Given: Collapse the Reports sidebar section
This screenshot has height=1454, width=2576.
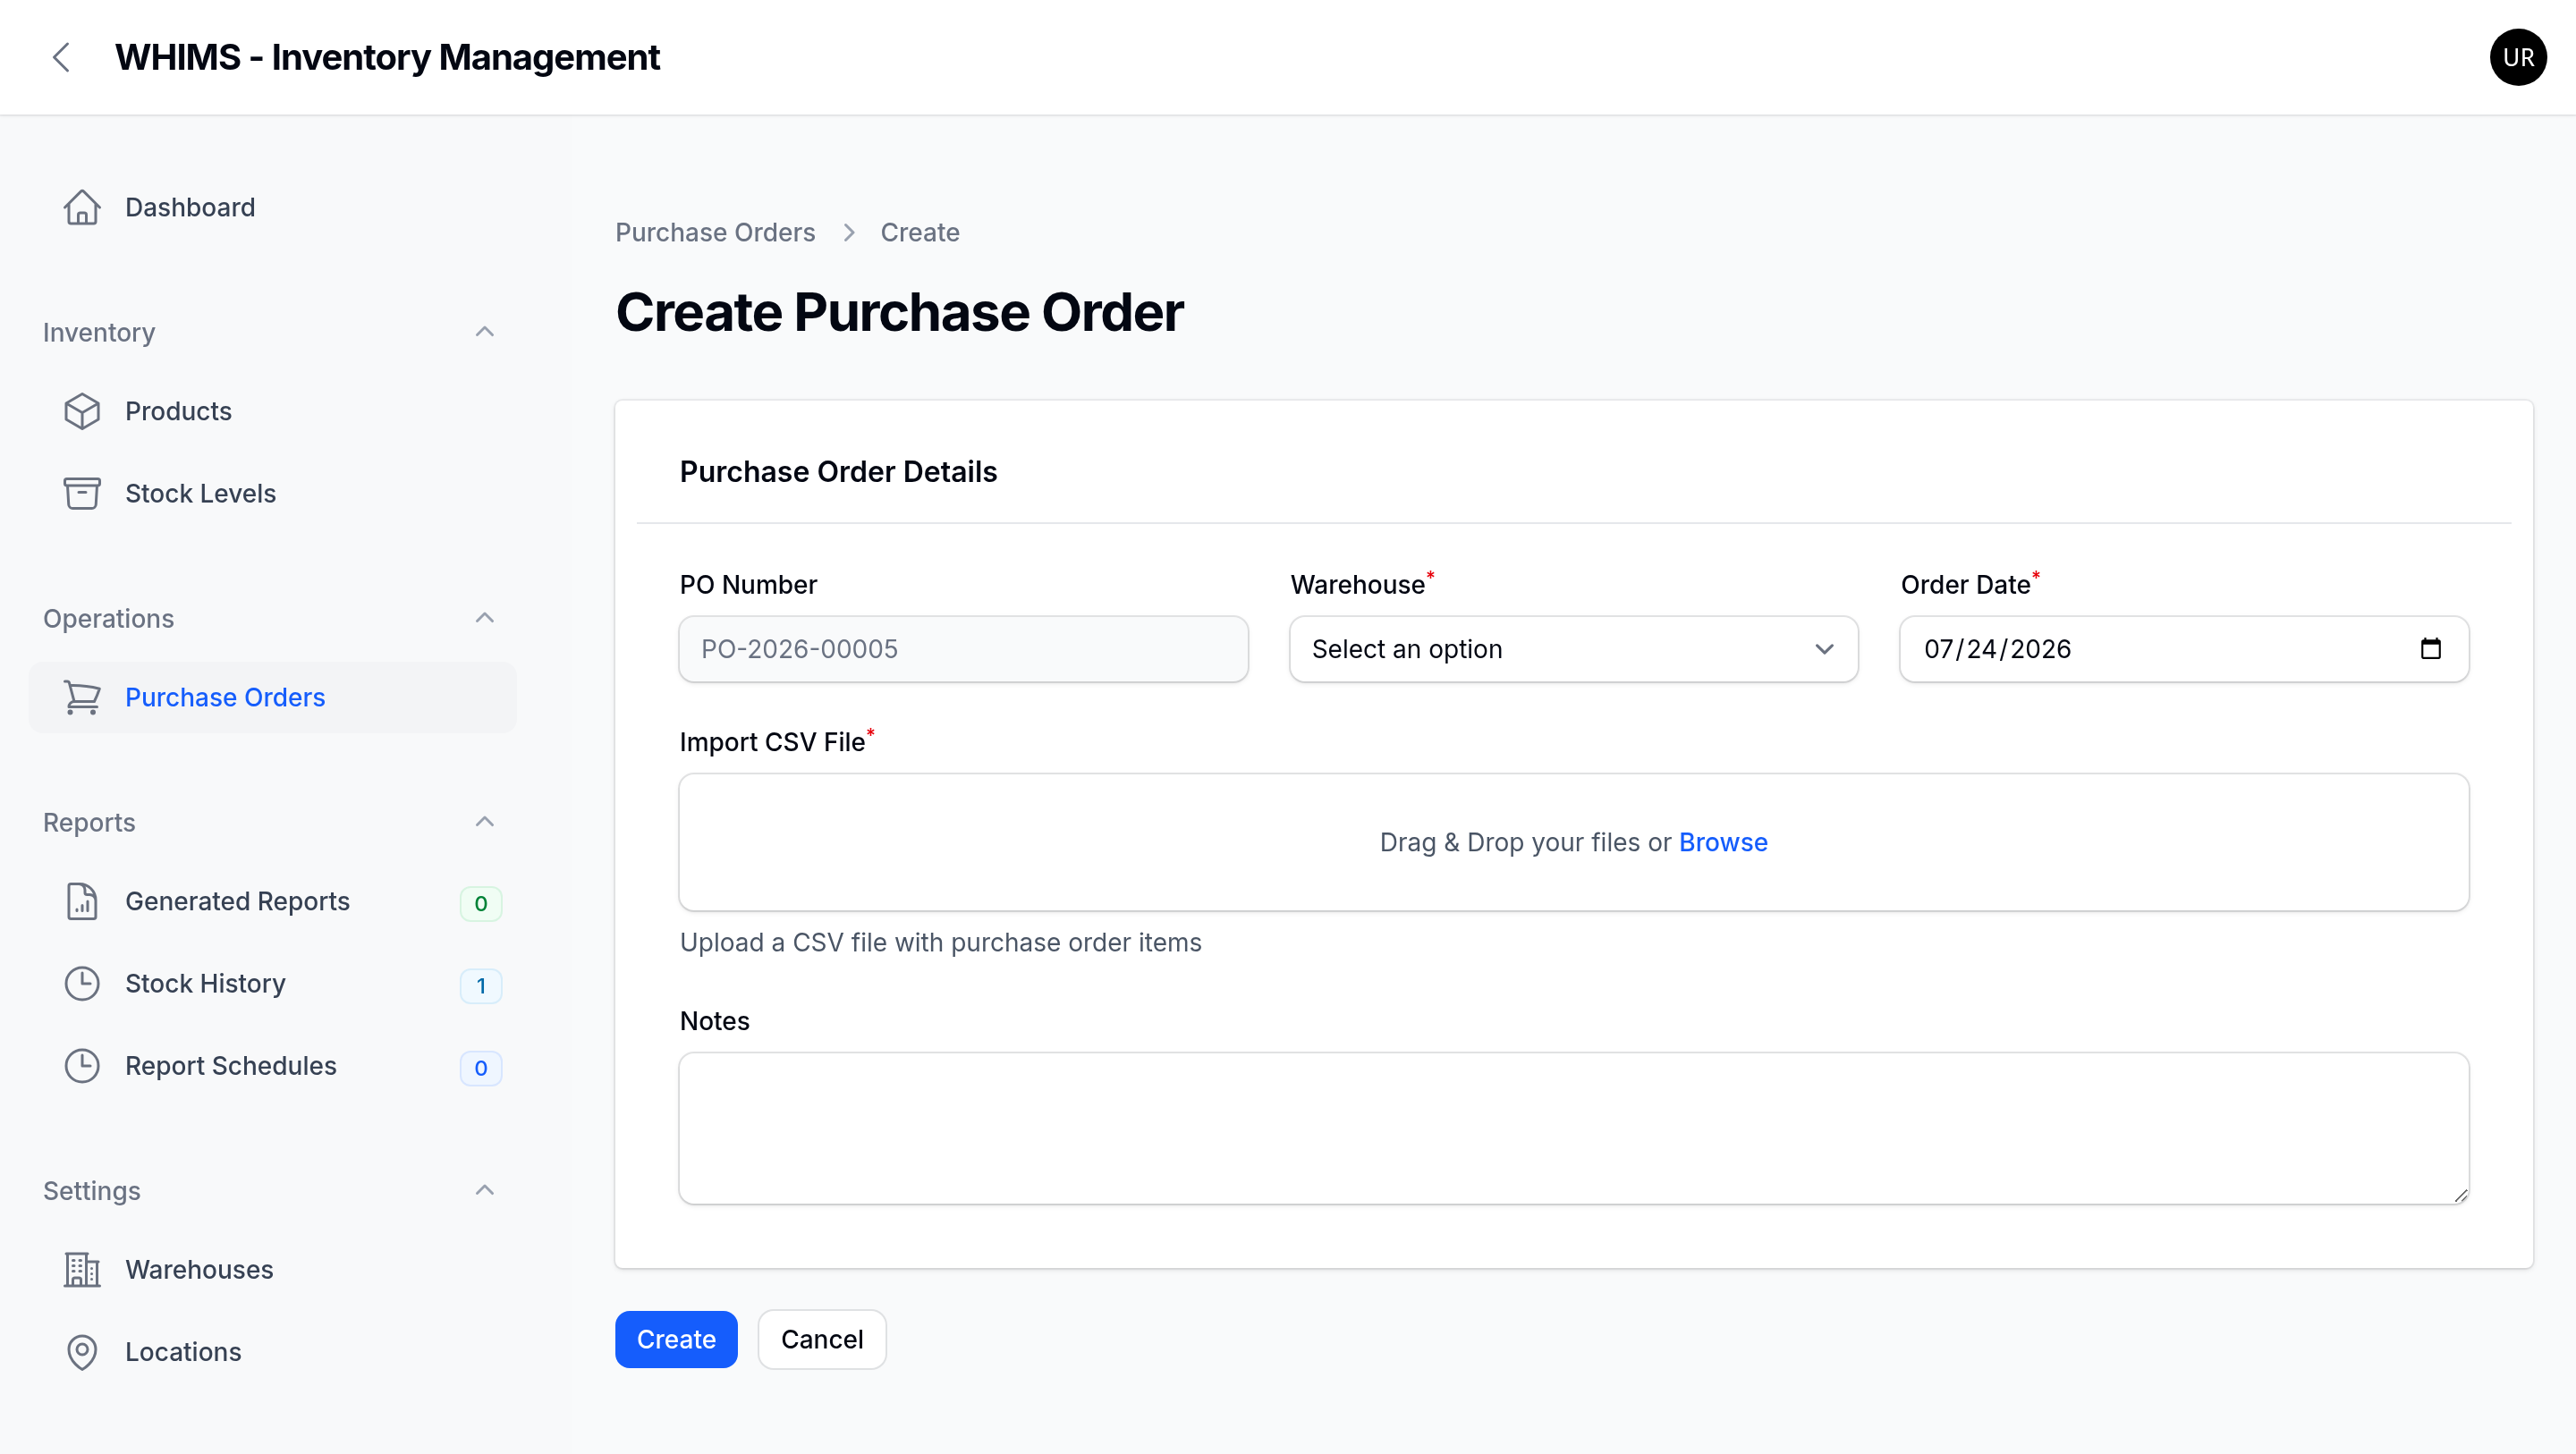Looking at the screenshot, I should [x=485, y=822].
